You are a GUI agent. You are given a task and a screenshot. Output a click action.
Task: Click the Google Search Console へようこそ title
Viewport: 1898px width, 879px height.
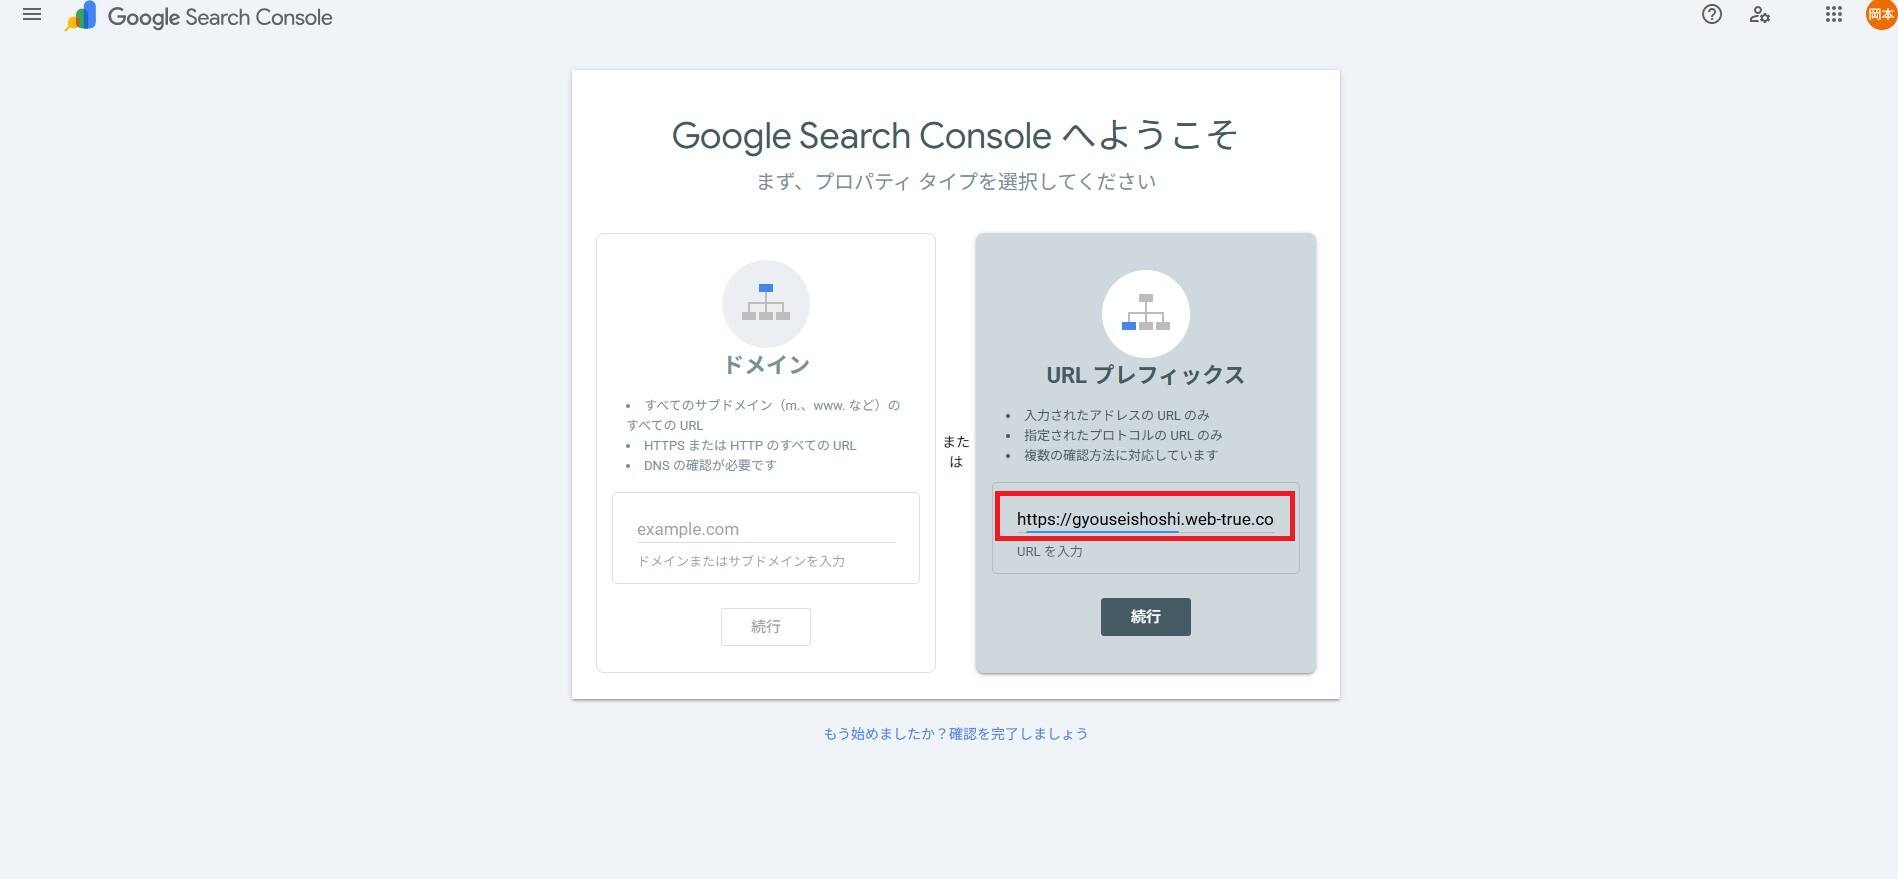coord(955,135)
